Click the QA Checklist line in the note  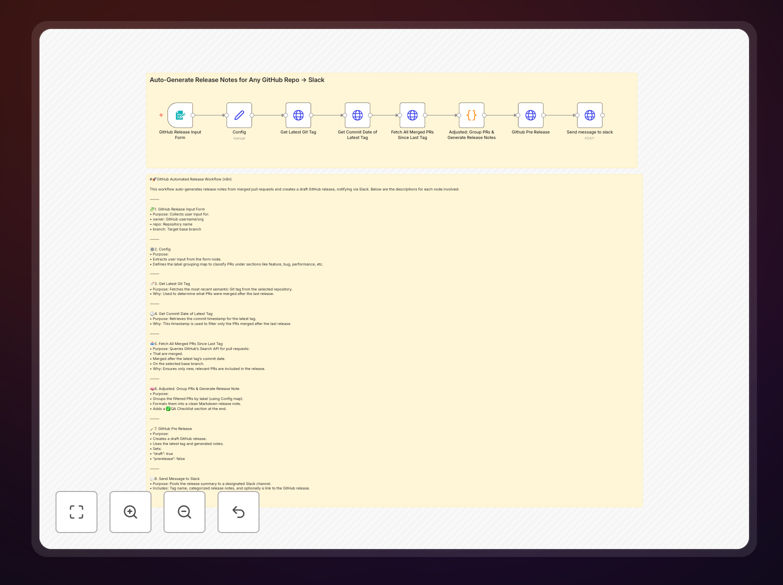[x=188, y=409]
